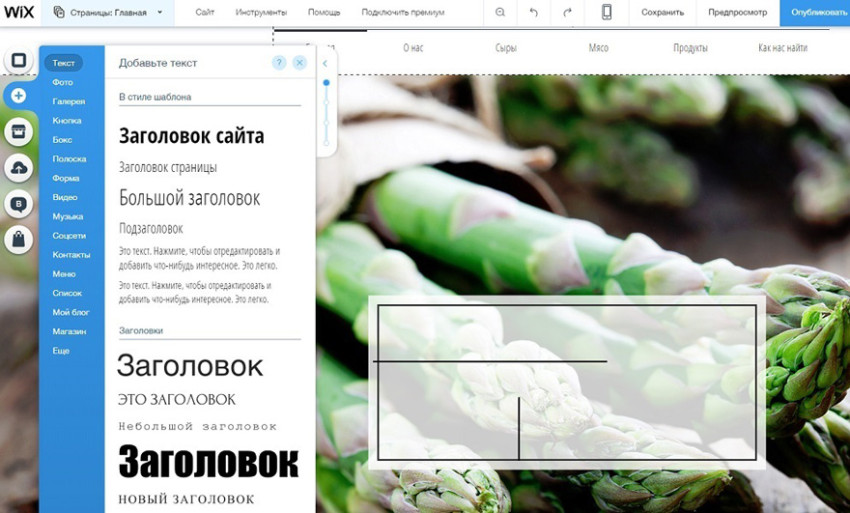Select Галерея in the add list
The width and height of the screenshot is (850, 513).
pos(68,101)
